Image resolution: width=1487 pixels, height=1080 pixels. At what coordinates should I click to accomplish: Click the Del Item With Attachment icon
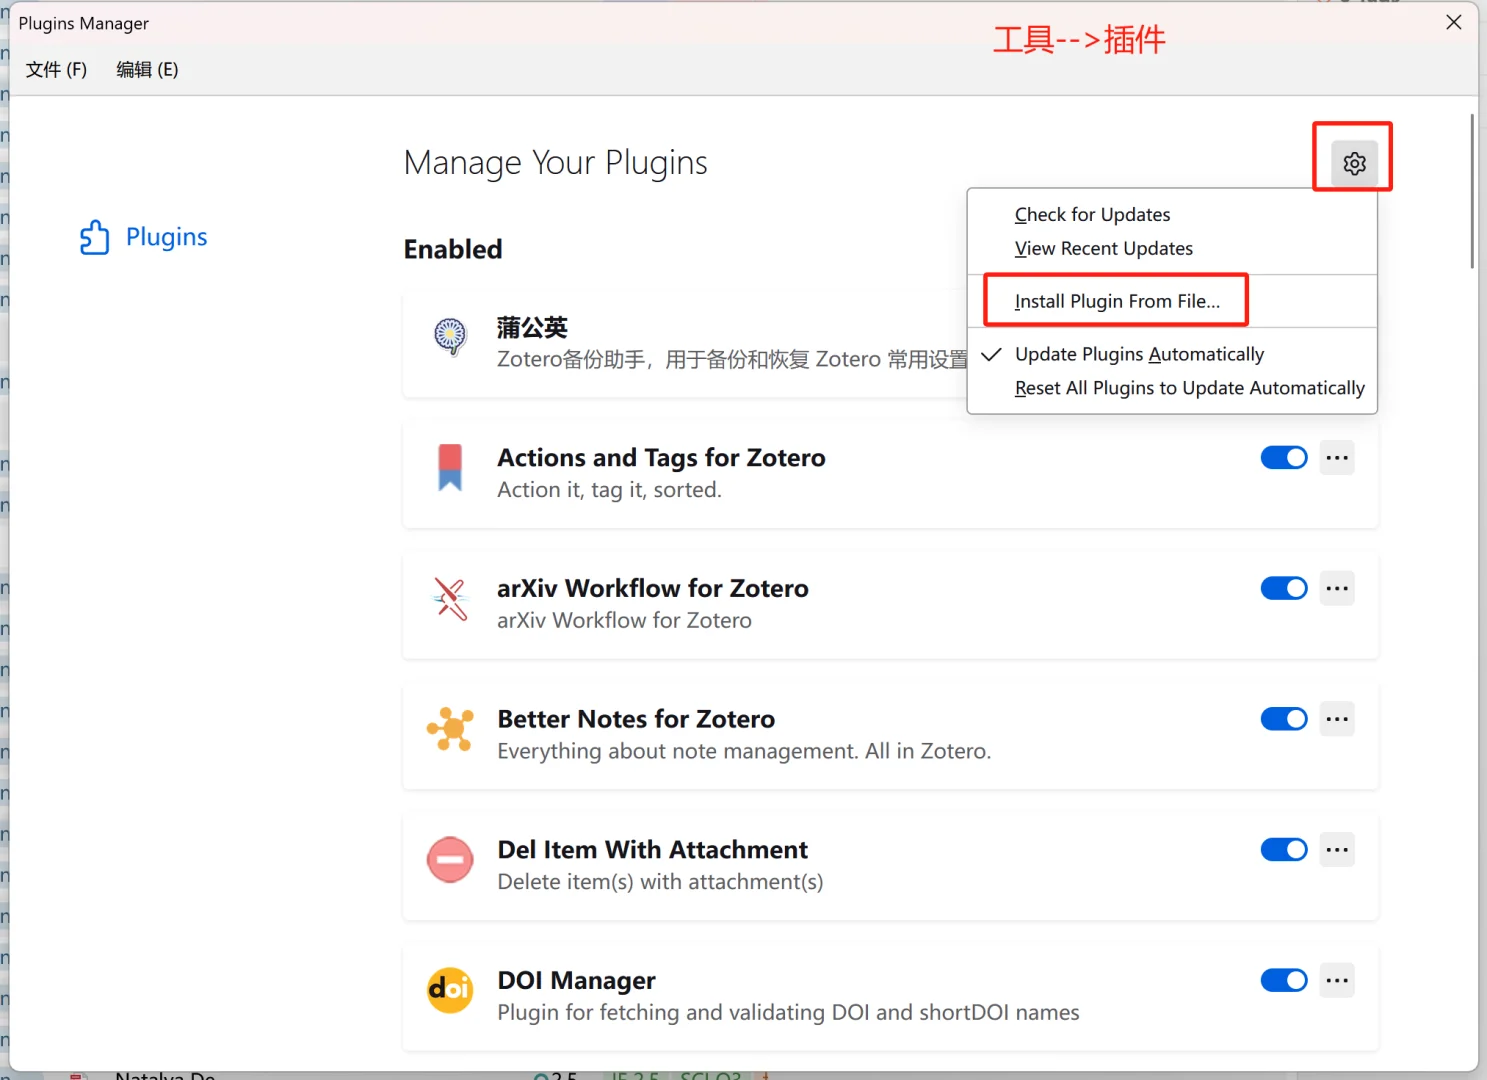[450, 860]
